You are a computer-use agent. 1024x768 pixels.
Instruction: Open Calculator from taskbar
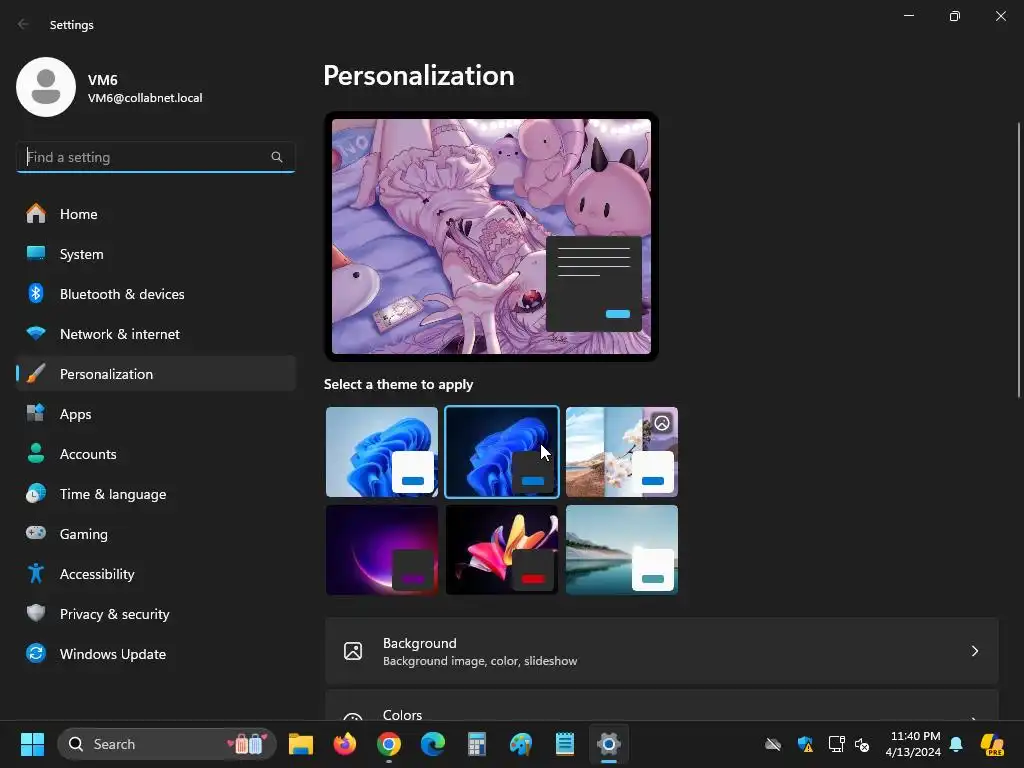point(477,744)
